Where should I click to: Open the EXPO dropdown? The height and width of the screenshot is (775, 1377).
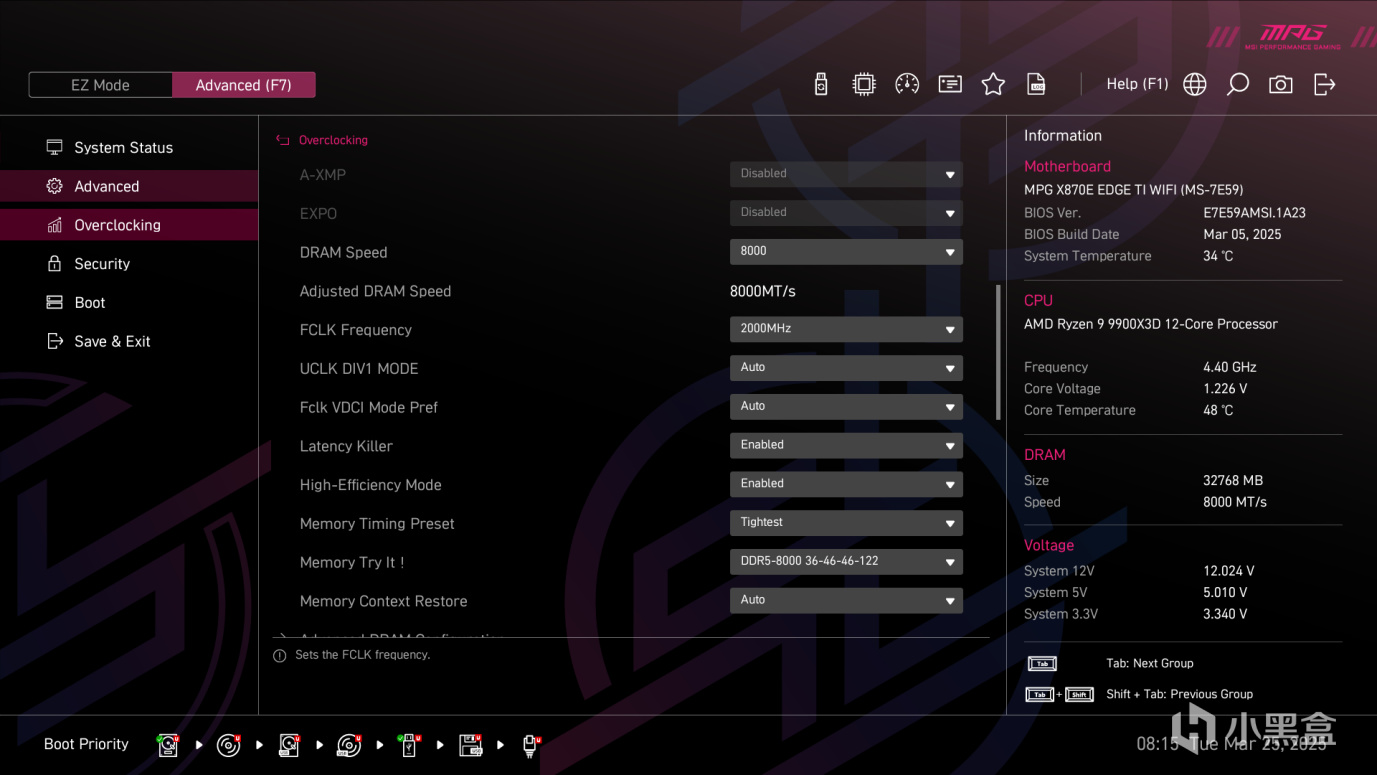846,213
